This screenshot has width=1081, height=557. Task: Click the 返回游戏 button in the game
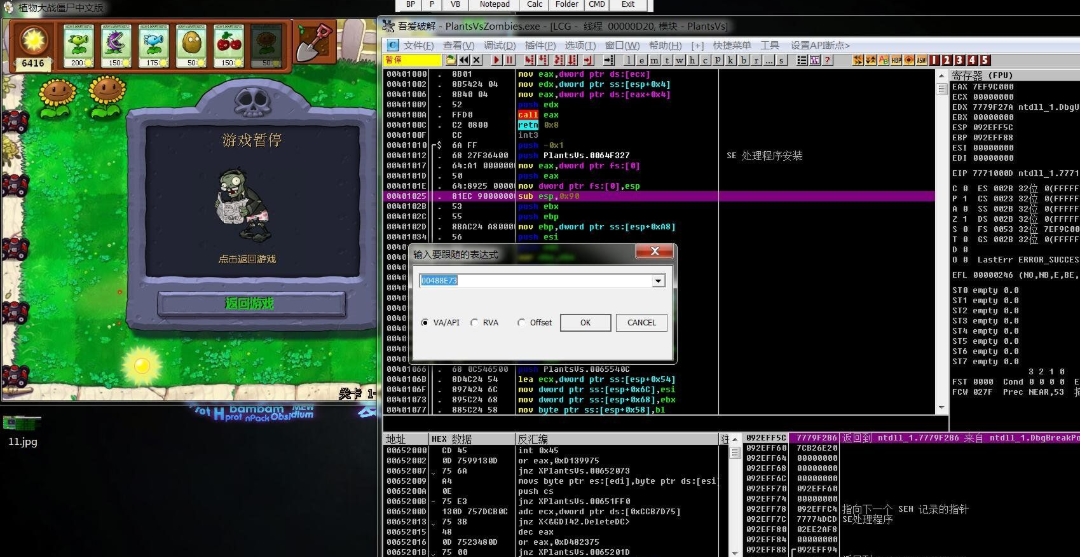coord(250,303)
